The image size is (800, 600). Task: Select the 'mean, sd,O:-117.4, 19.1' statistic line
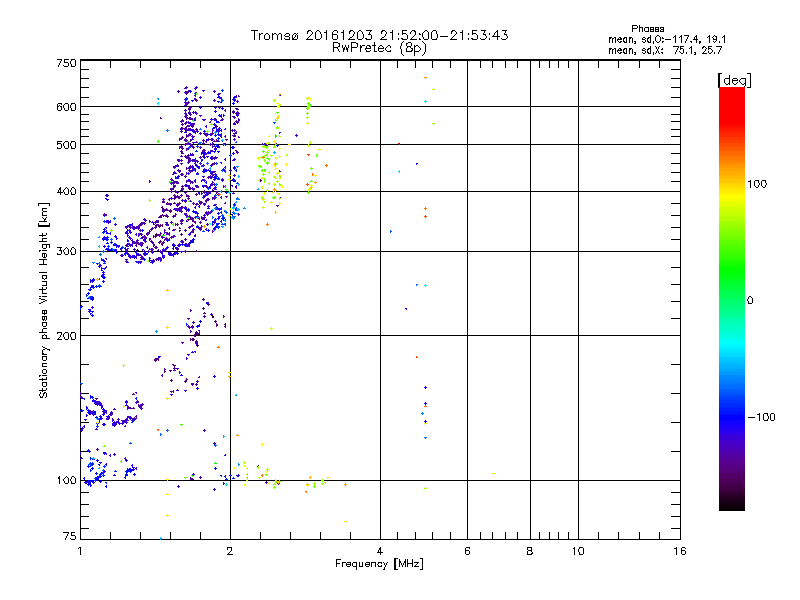coord(667,39)
